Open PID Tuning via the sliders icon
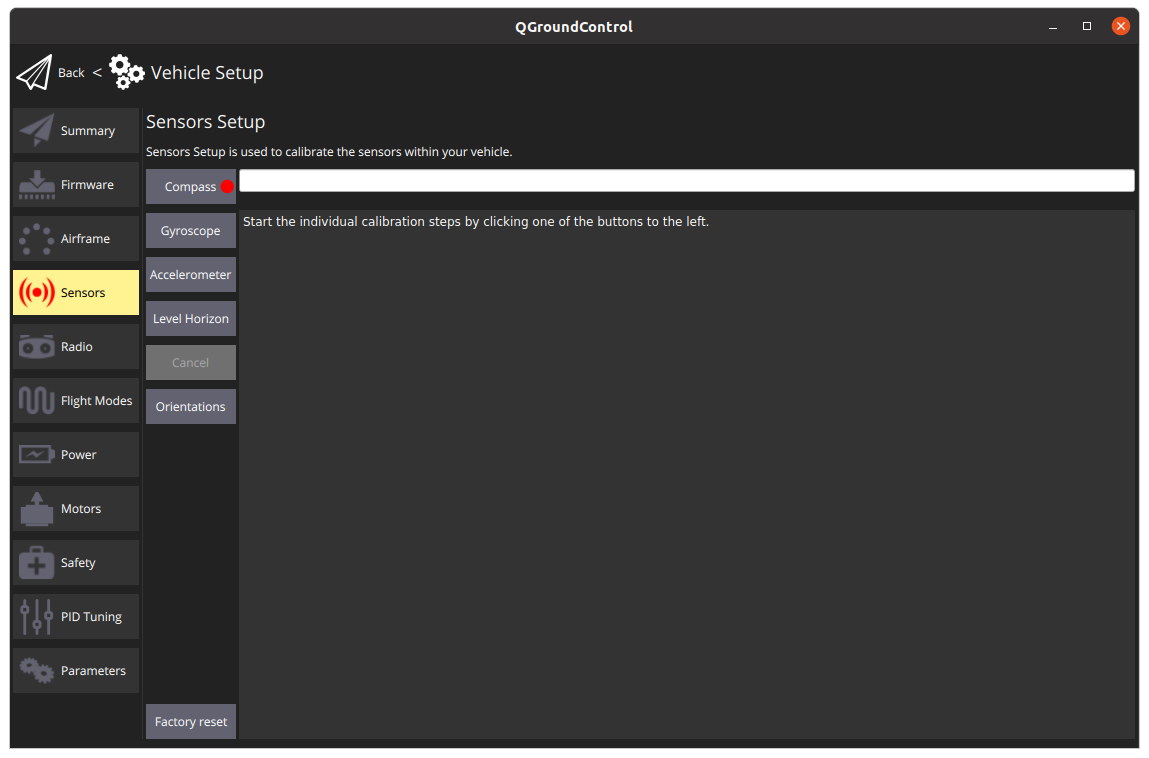 pos(36,616)
